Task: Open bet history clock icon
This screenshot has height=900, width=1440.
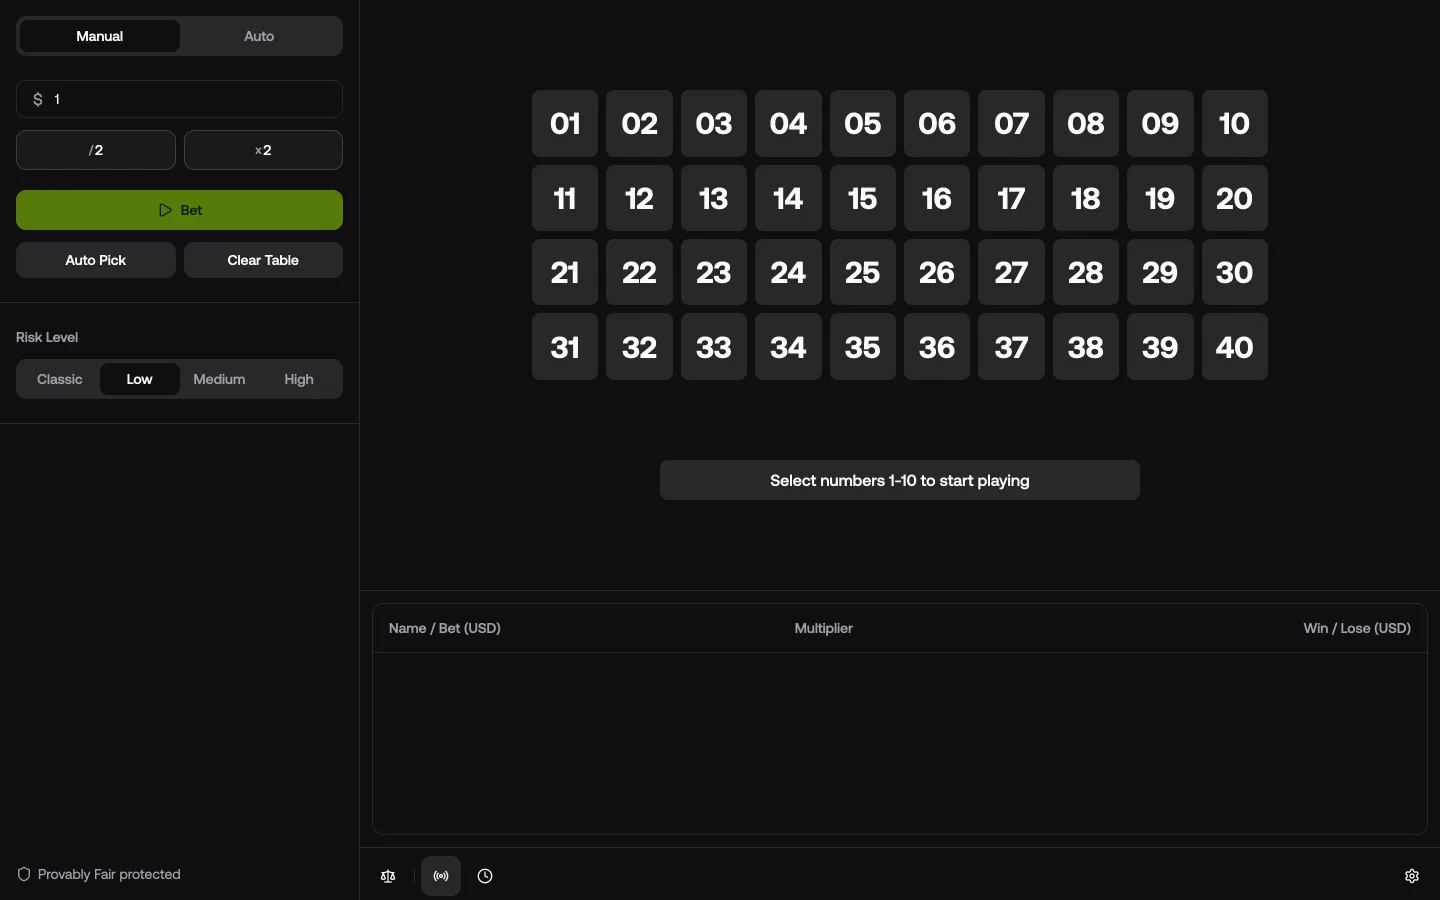Action: 485,876
